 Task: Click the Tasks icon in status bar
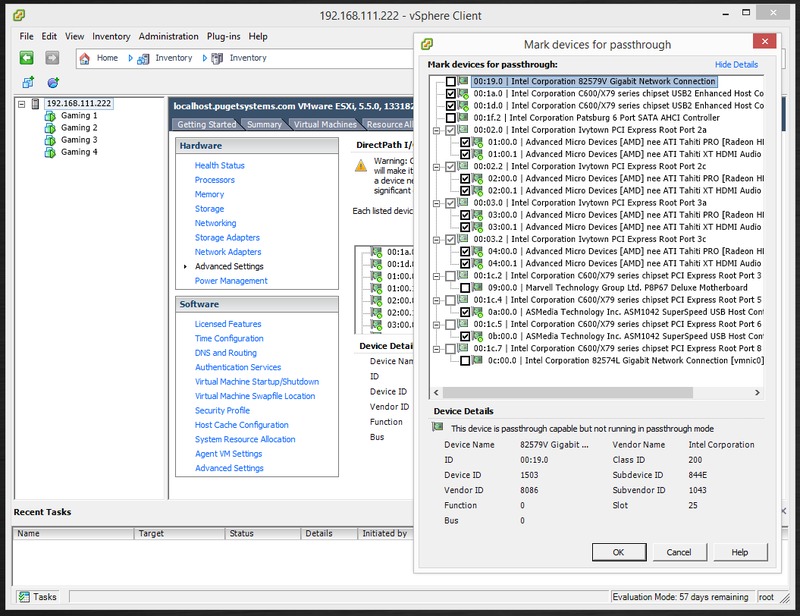pyautogui.click(x=23, y=597)
